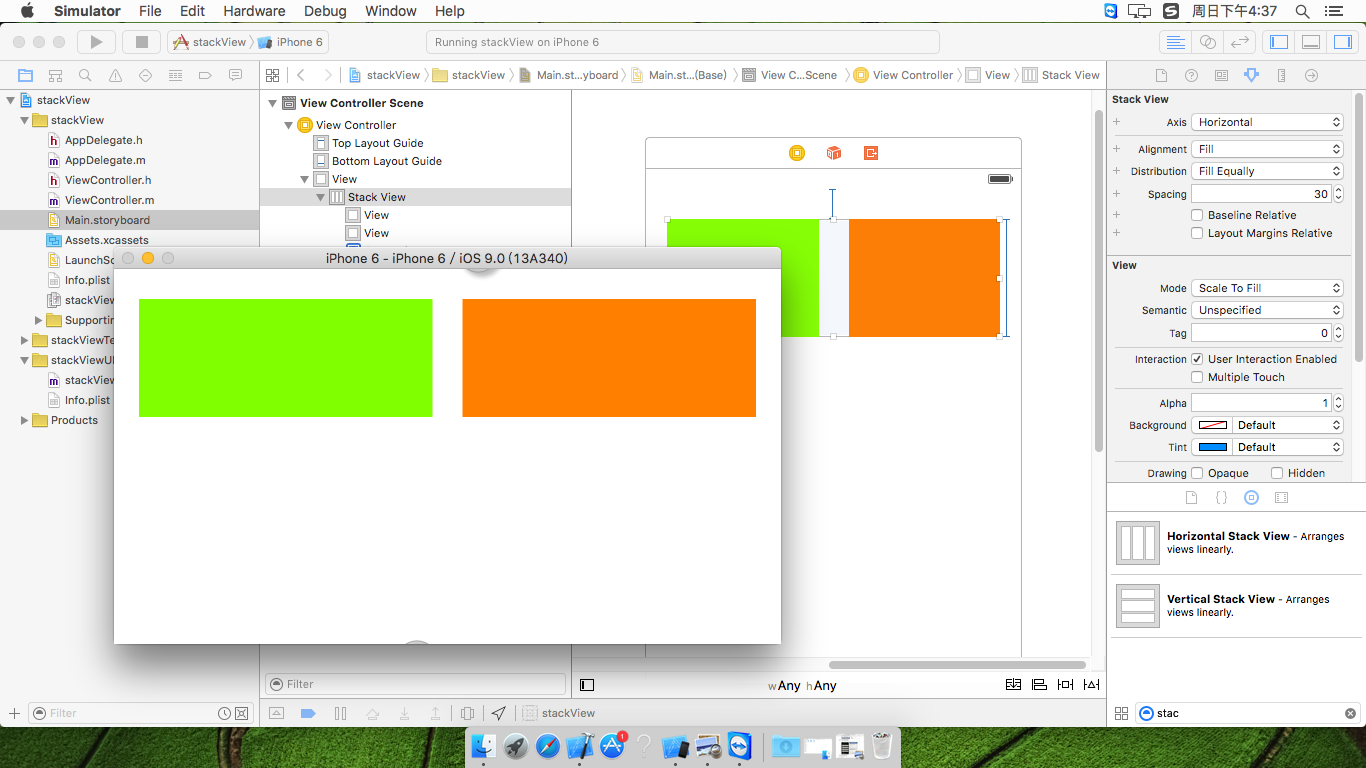Screen dimensions: 1366x768
Task: Open the Axis dropdown
Action: [x=1267, y=122]
